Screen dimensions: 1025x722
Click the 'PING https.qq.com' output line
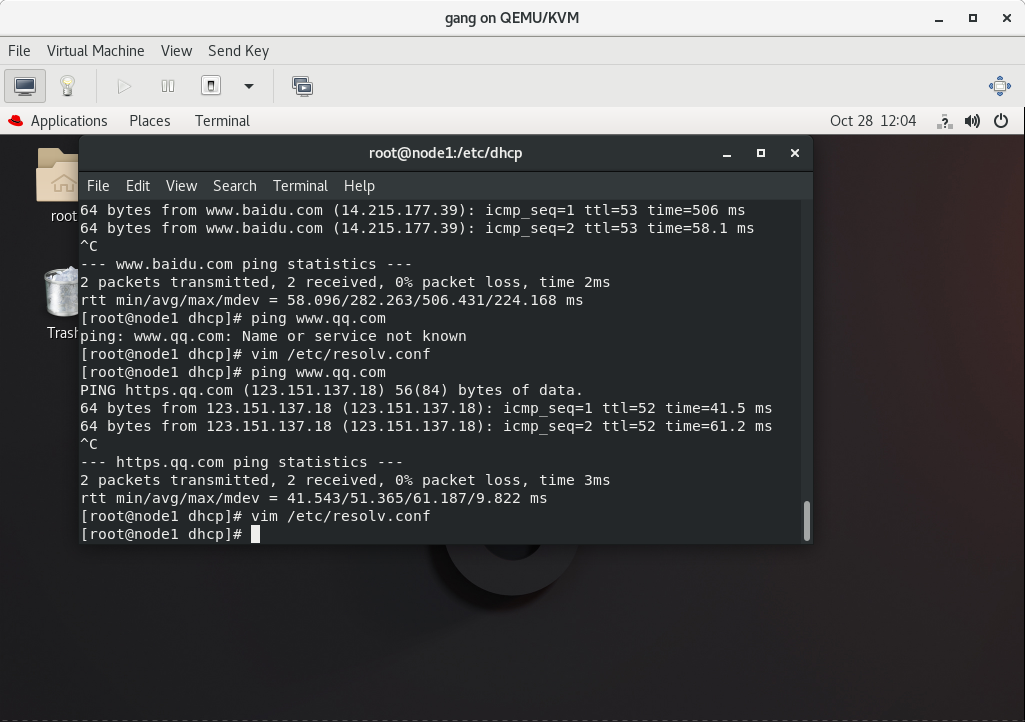[x=331, y=390]
